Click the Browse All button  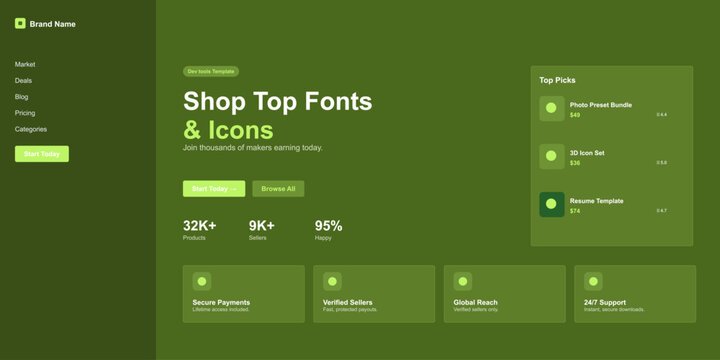coord(278,189)
